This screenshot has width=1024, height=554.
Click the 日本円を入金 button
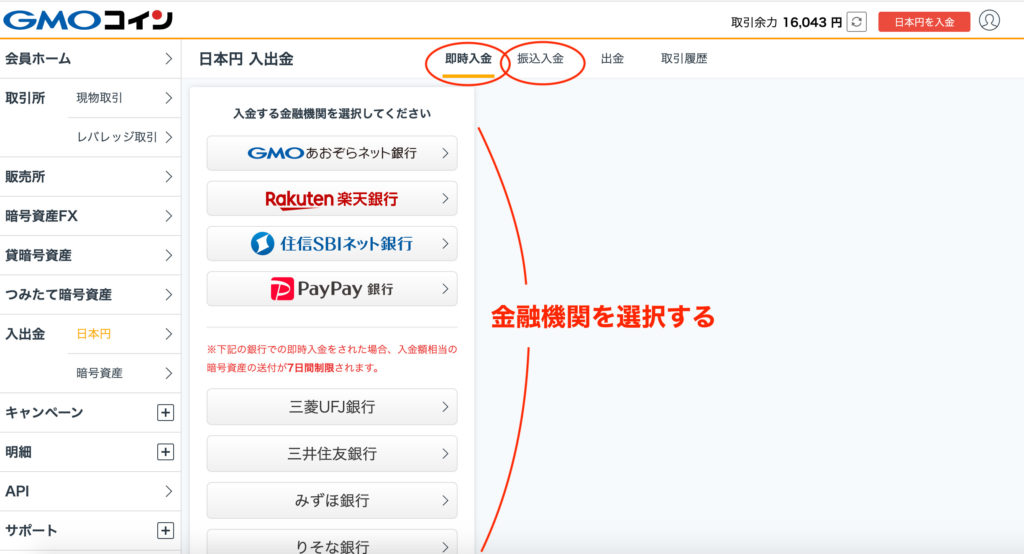click(x=923, y=22)
